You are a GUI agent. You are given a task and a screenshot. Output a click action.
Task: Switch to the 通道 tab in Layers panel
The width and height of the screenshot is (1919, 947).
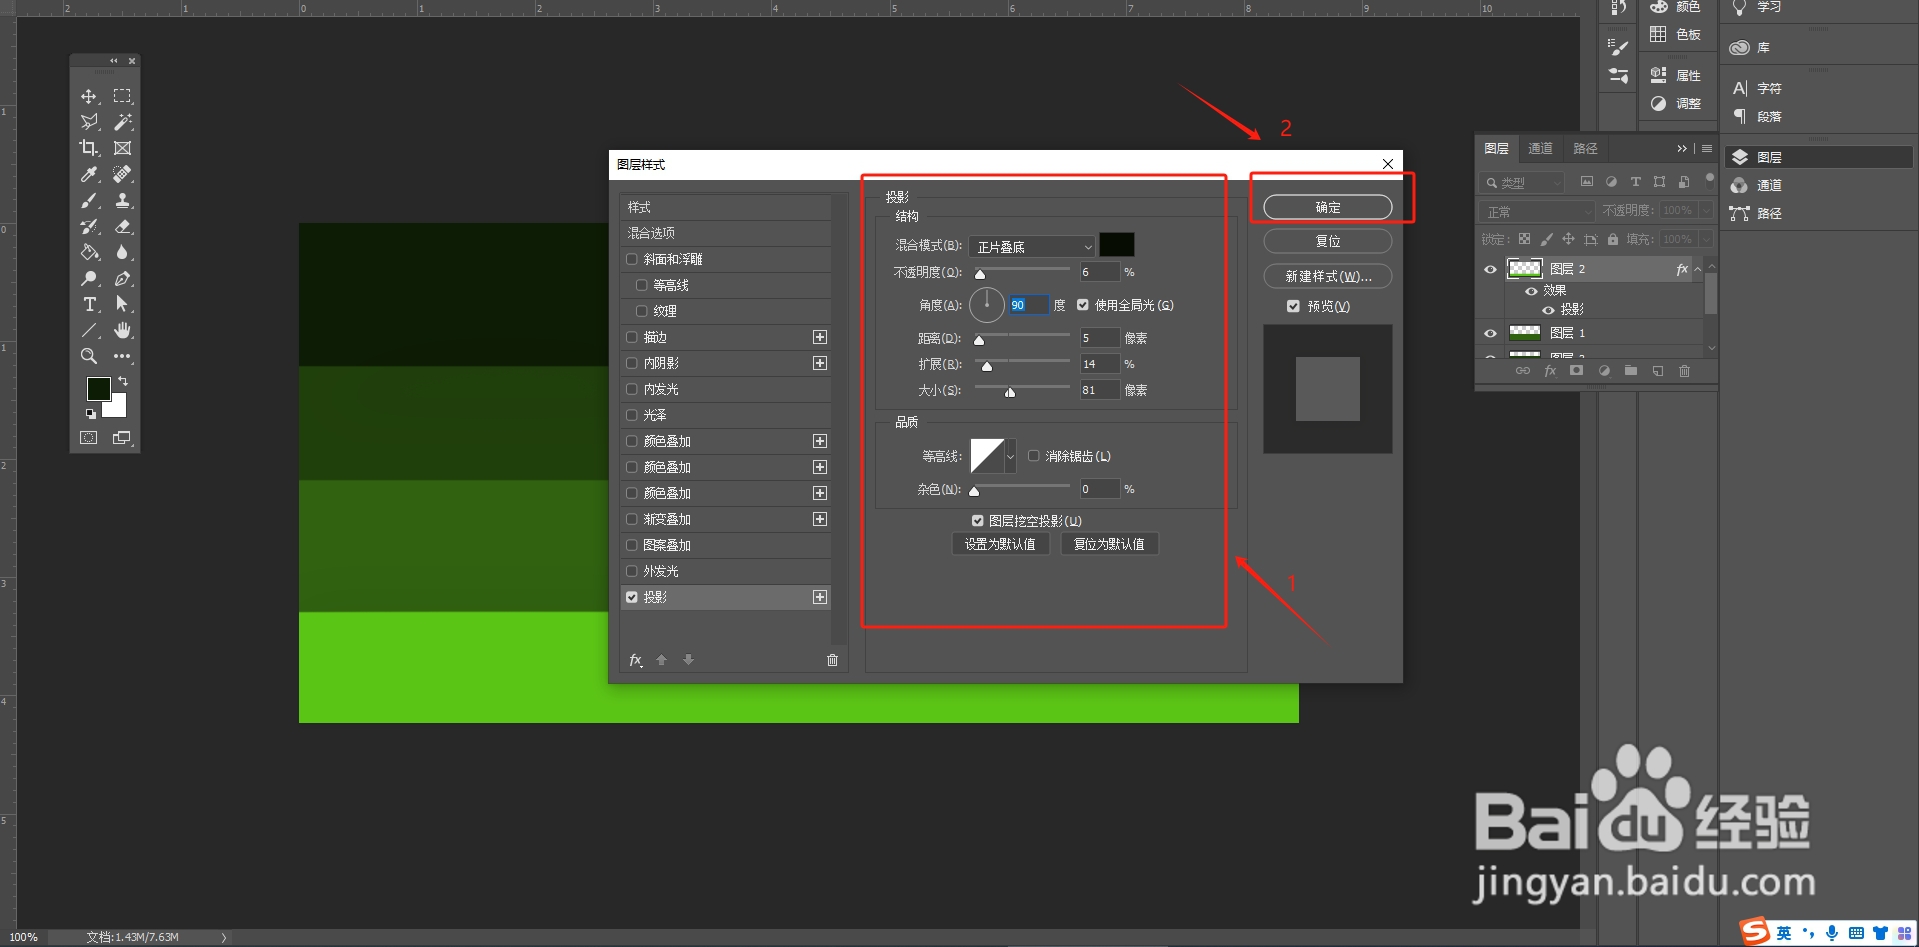pyautogui.click(x=1540, y=148)
